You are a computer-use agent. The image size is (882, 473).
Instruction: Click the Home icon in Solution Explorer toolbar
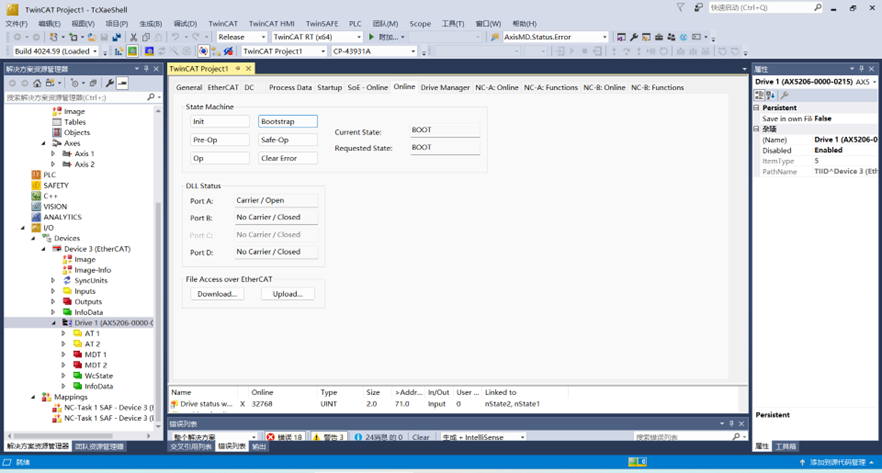pyautogui.click(x=37, y=83)
